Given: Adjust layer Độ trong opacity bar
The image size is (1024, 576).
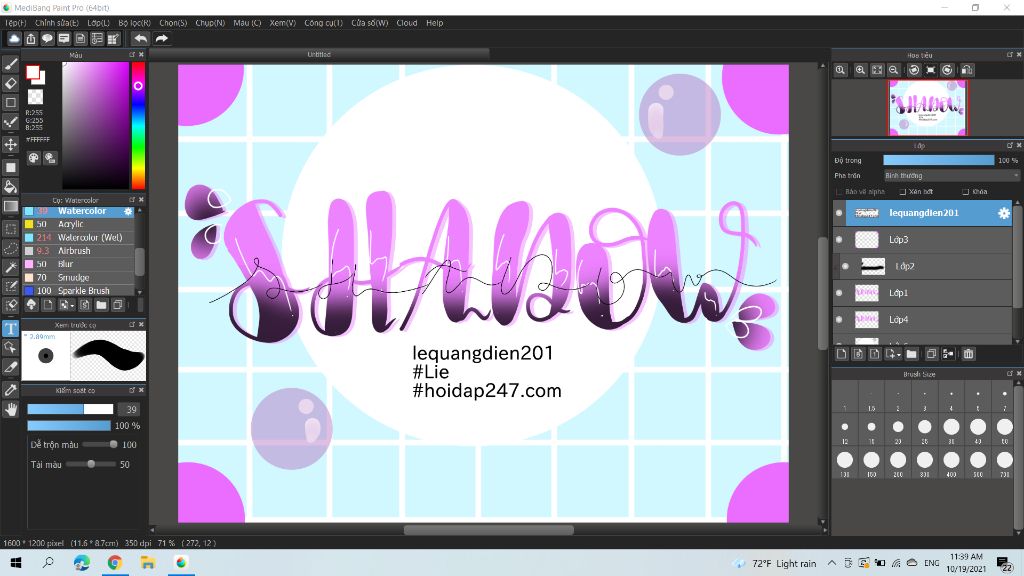Looking at the screenshot, I should coord(938,161).
